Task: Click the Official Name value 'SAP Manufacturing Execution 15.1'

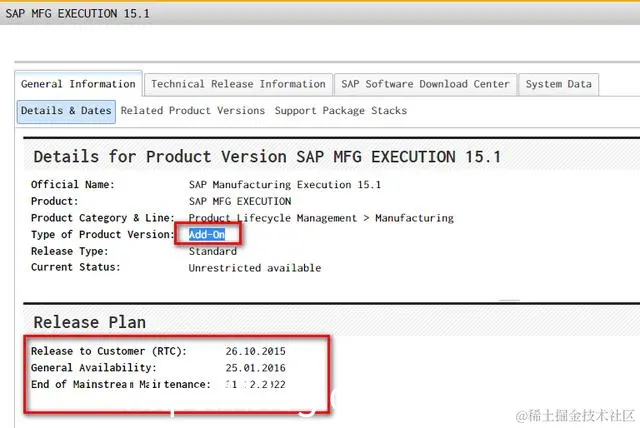Action: coord(285,185)
